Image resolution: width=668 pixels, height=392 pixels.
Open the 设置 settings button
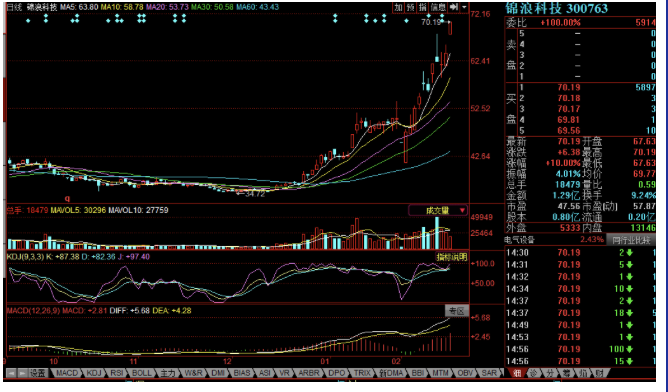pyautogui.click(x=37, y=373)
